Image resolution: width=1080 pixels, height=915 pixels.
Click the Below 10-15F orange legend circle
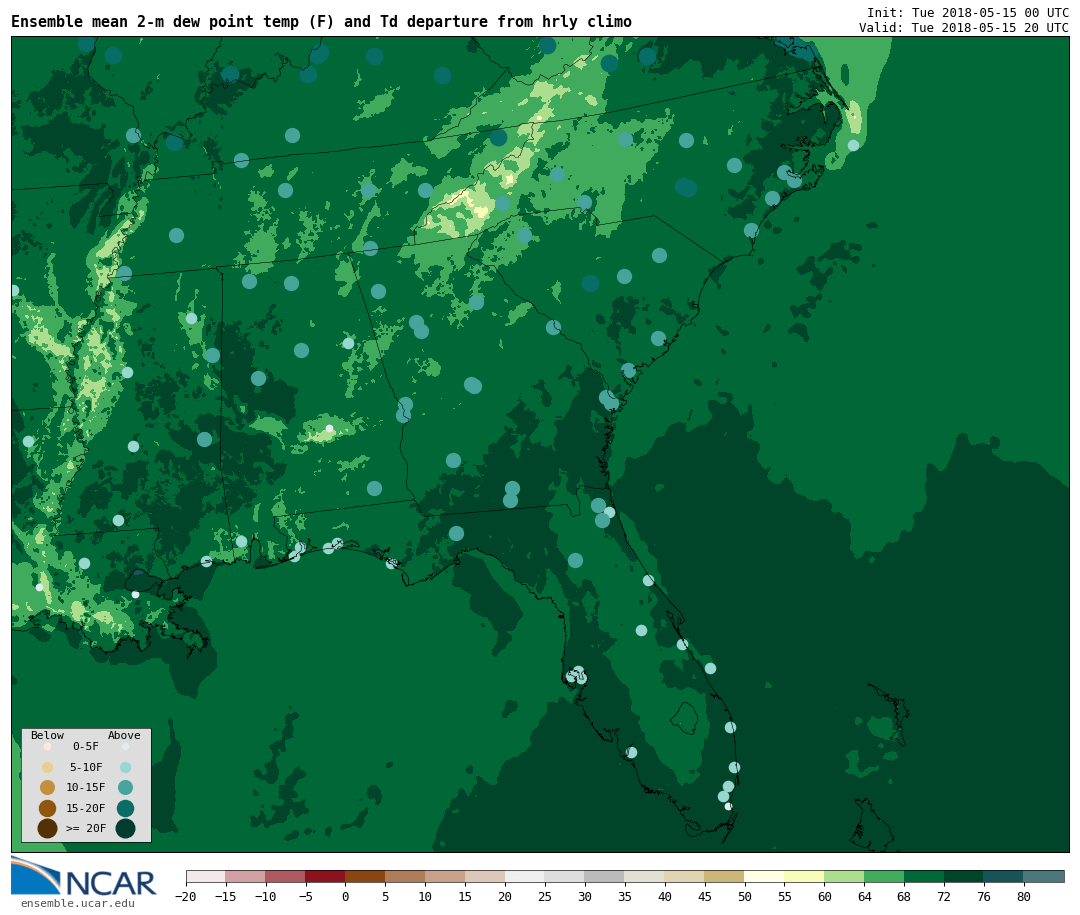tap(48, 787)
